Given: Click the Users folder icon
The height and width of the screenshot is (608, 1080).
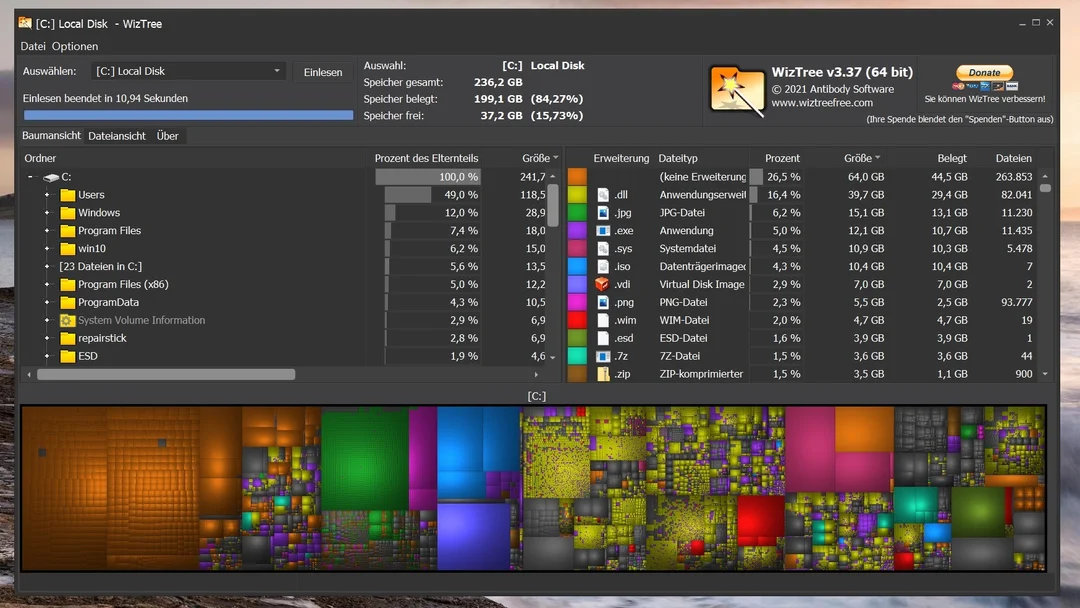Looking at the screenshot, I should [68, 195].
